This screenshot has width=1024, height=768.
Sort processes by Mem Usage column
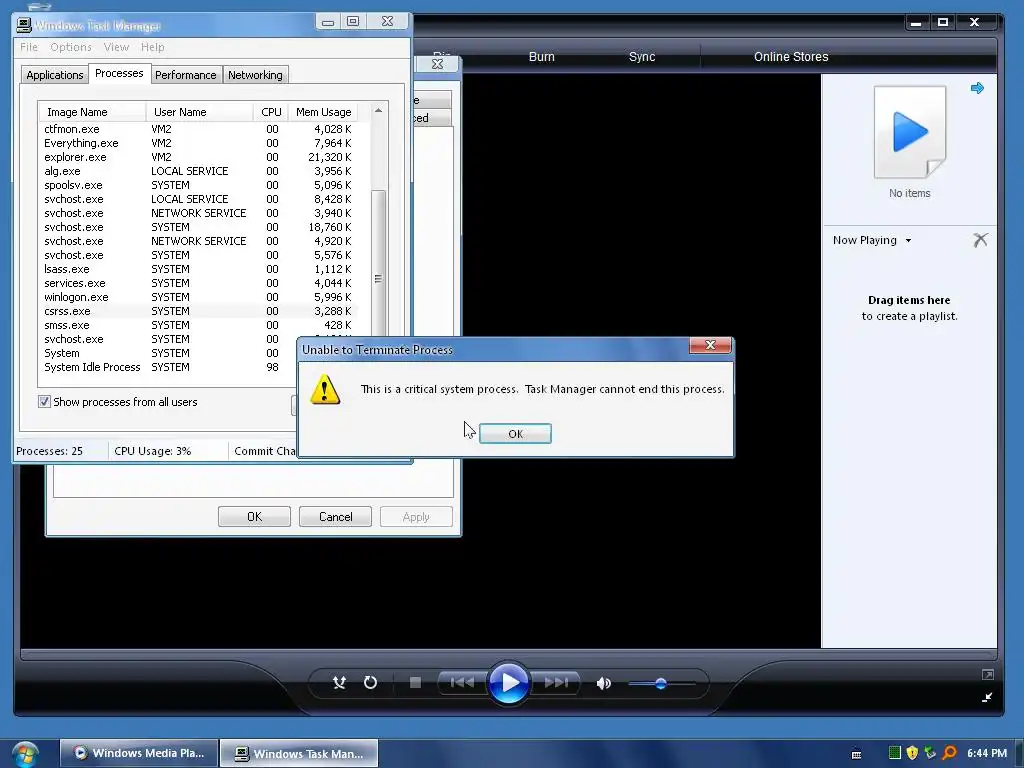tap(323, 112)
